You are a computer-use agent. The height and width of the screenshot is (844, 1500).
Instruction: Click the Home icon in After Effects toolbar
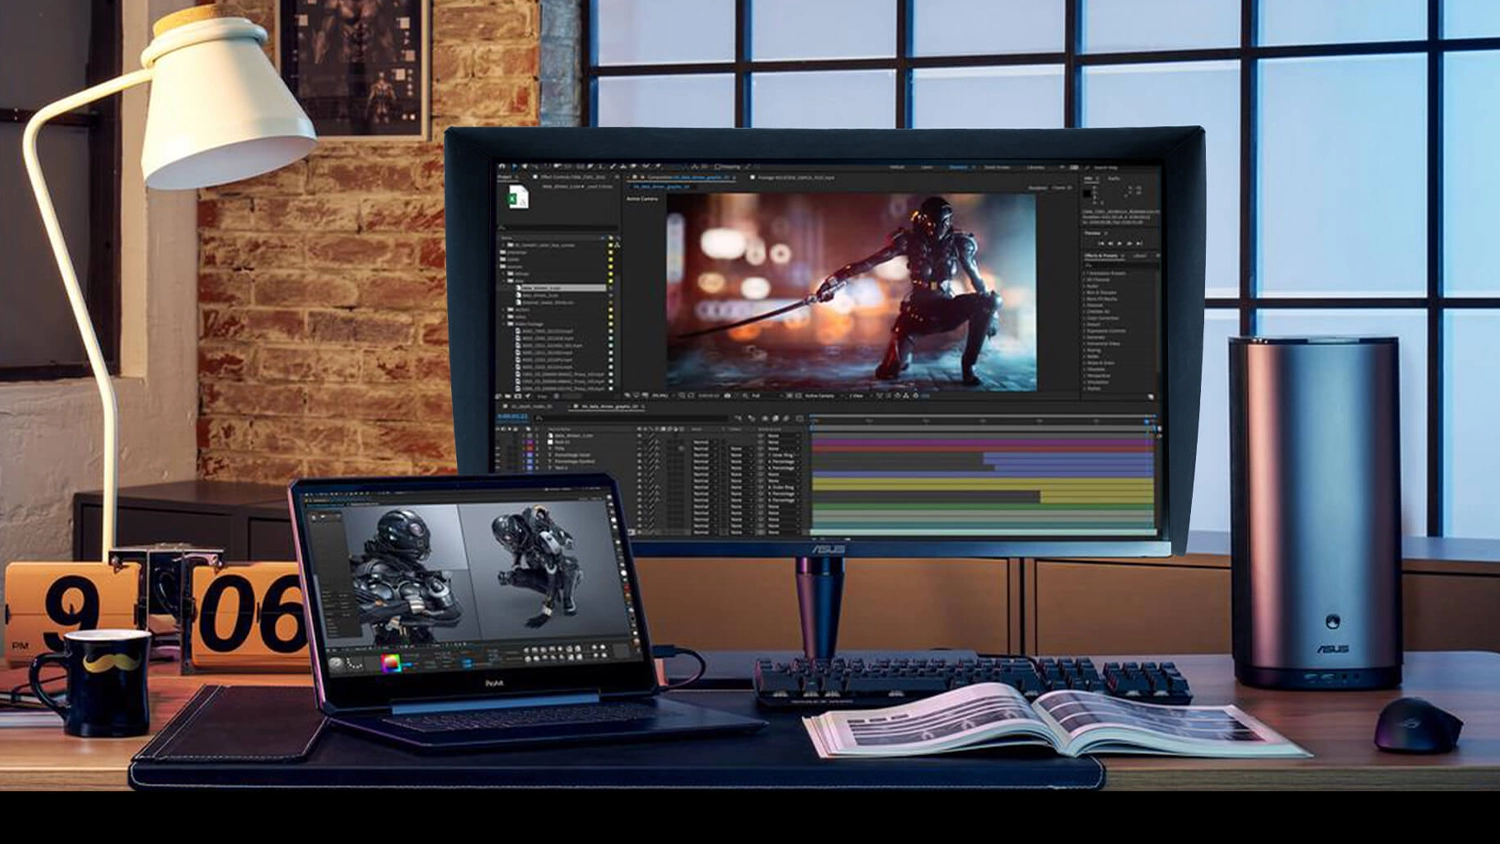(502, 167)
